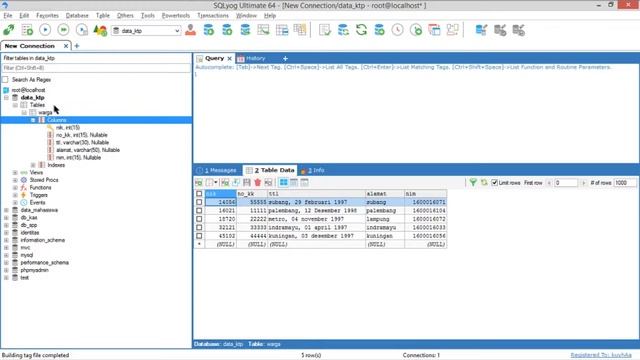Open the new query editor icon

tap(27, 30)
